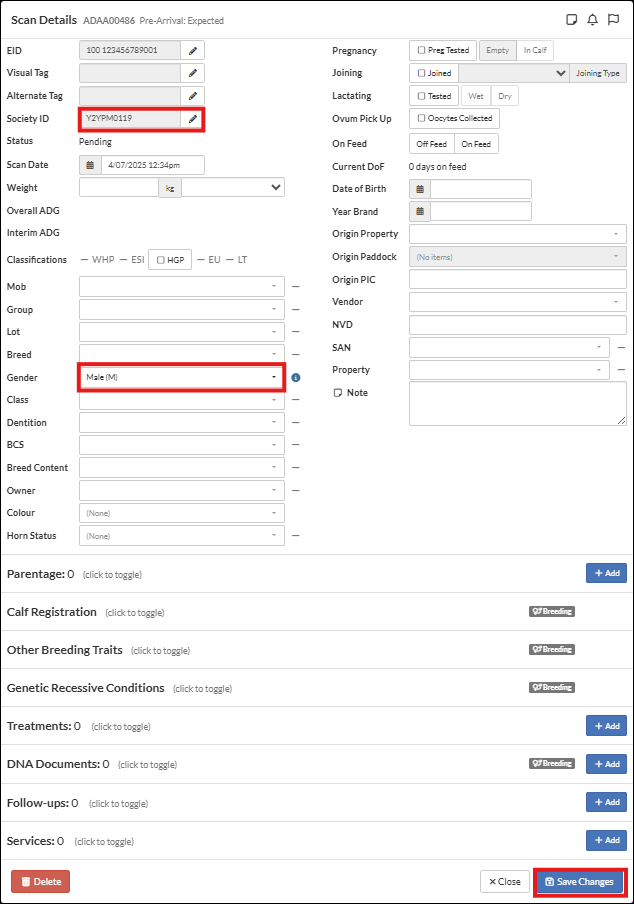This screenshot has width=634, height=904.
Task: Click the bell notification icon
Action: (593, 19)
